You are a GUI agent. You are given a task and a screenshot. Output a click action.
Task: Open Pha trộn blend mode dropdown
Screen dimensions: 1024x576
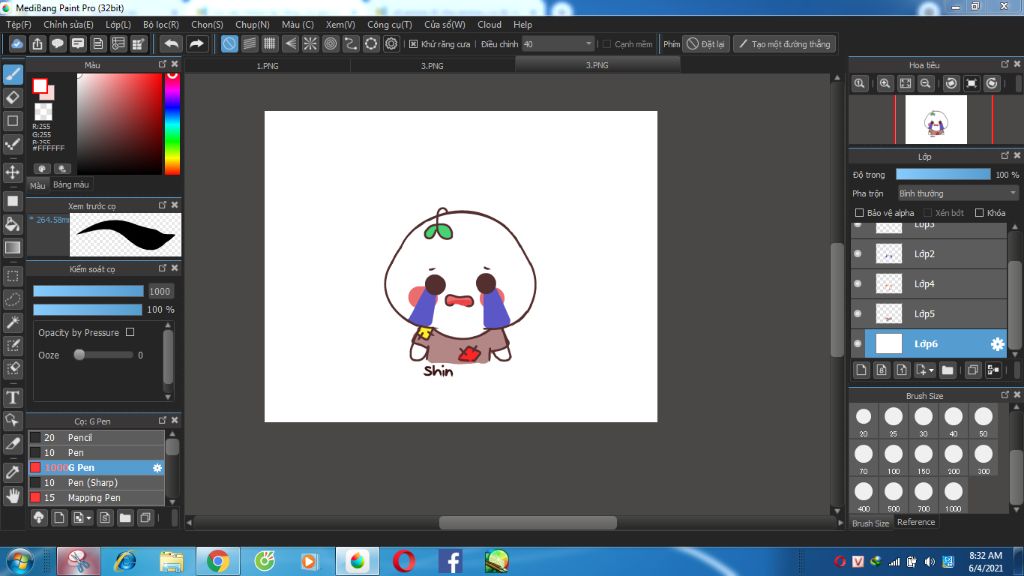(x=957, y=193)
